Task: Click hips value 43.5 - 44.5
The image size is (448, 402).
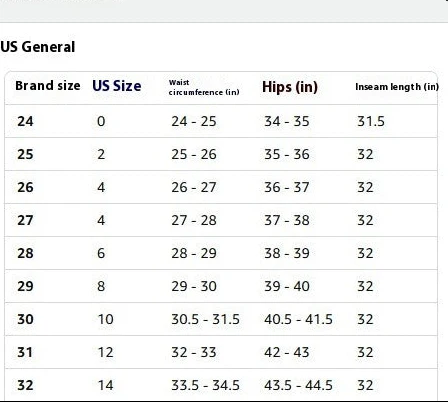Action: (298, 385)
